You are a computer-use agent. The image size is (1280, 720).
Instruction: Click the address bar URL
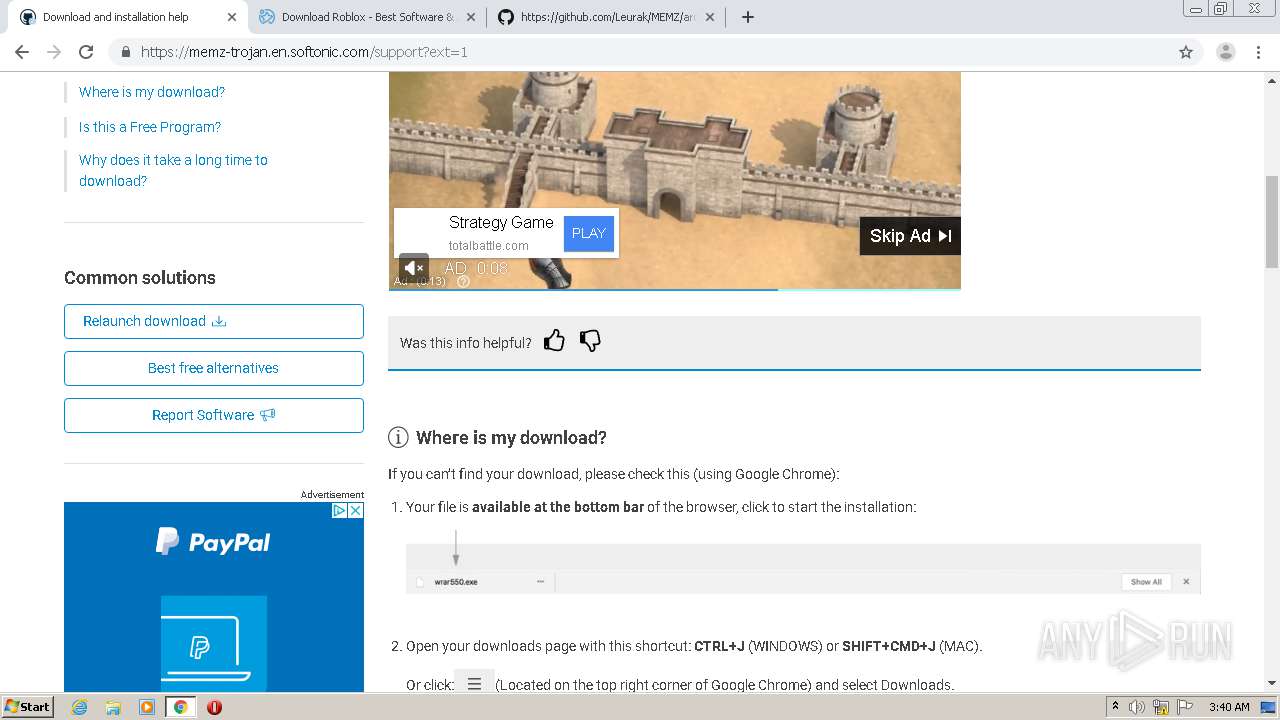(304, 52)
